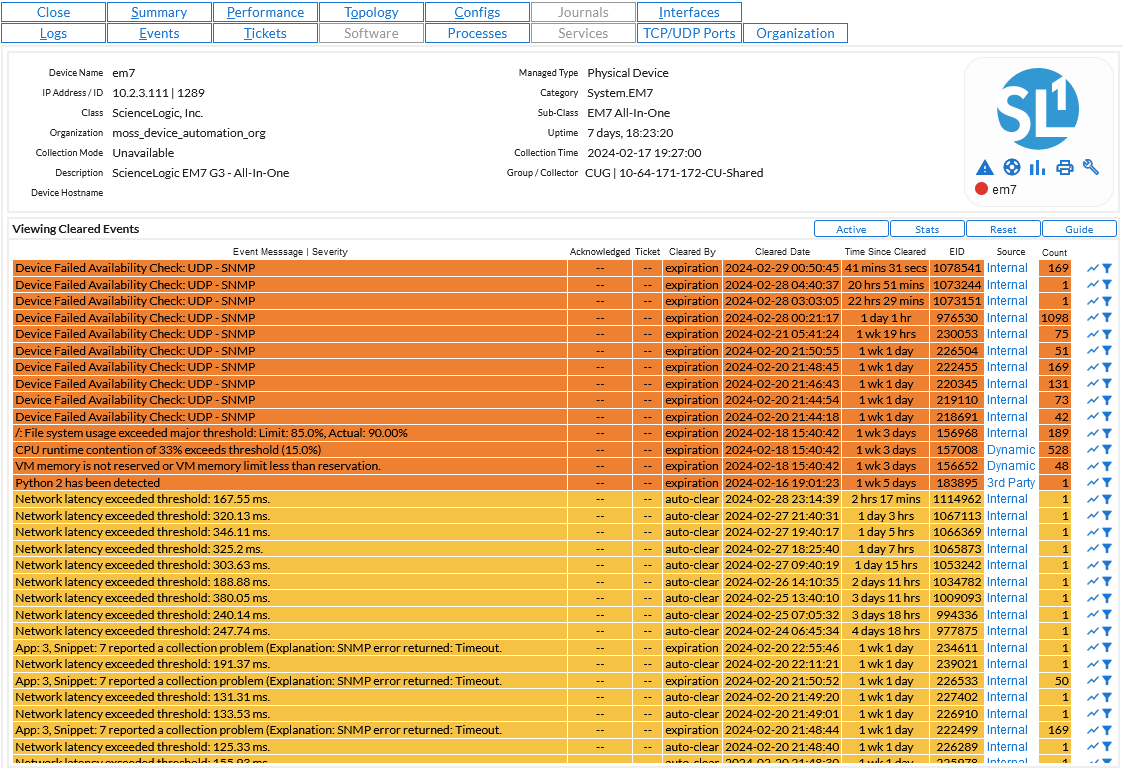Open the Guide button
1123x768 pixels.
coord(1079,229)
